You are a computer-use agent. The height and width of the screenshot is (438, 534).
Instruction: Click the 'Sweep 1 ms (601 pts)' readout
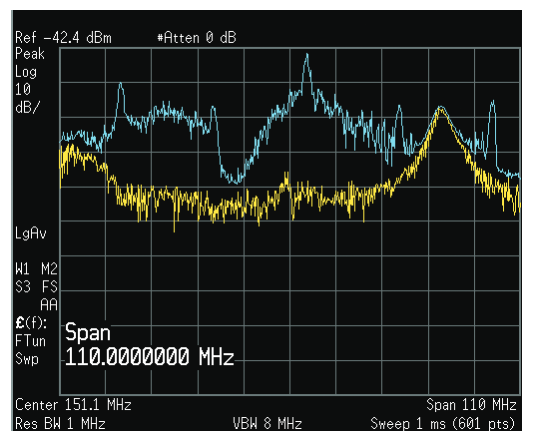[443, 424]
